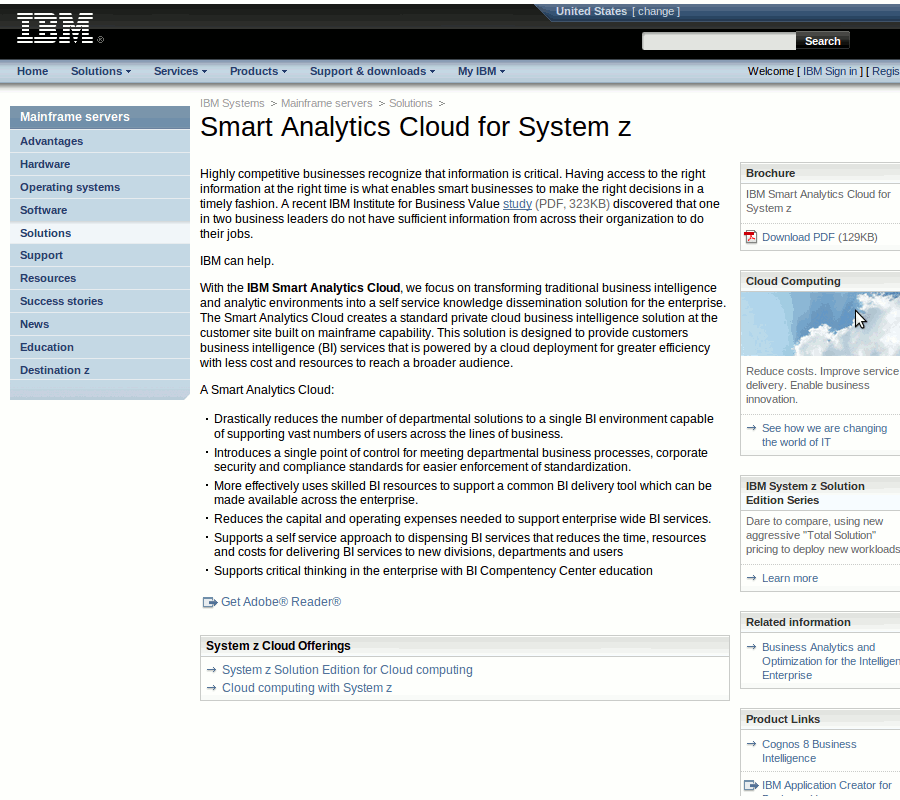Open Education sidebar item
900x800 pixels.
click(x=100, y=347)
